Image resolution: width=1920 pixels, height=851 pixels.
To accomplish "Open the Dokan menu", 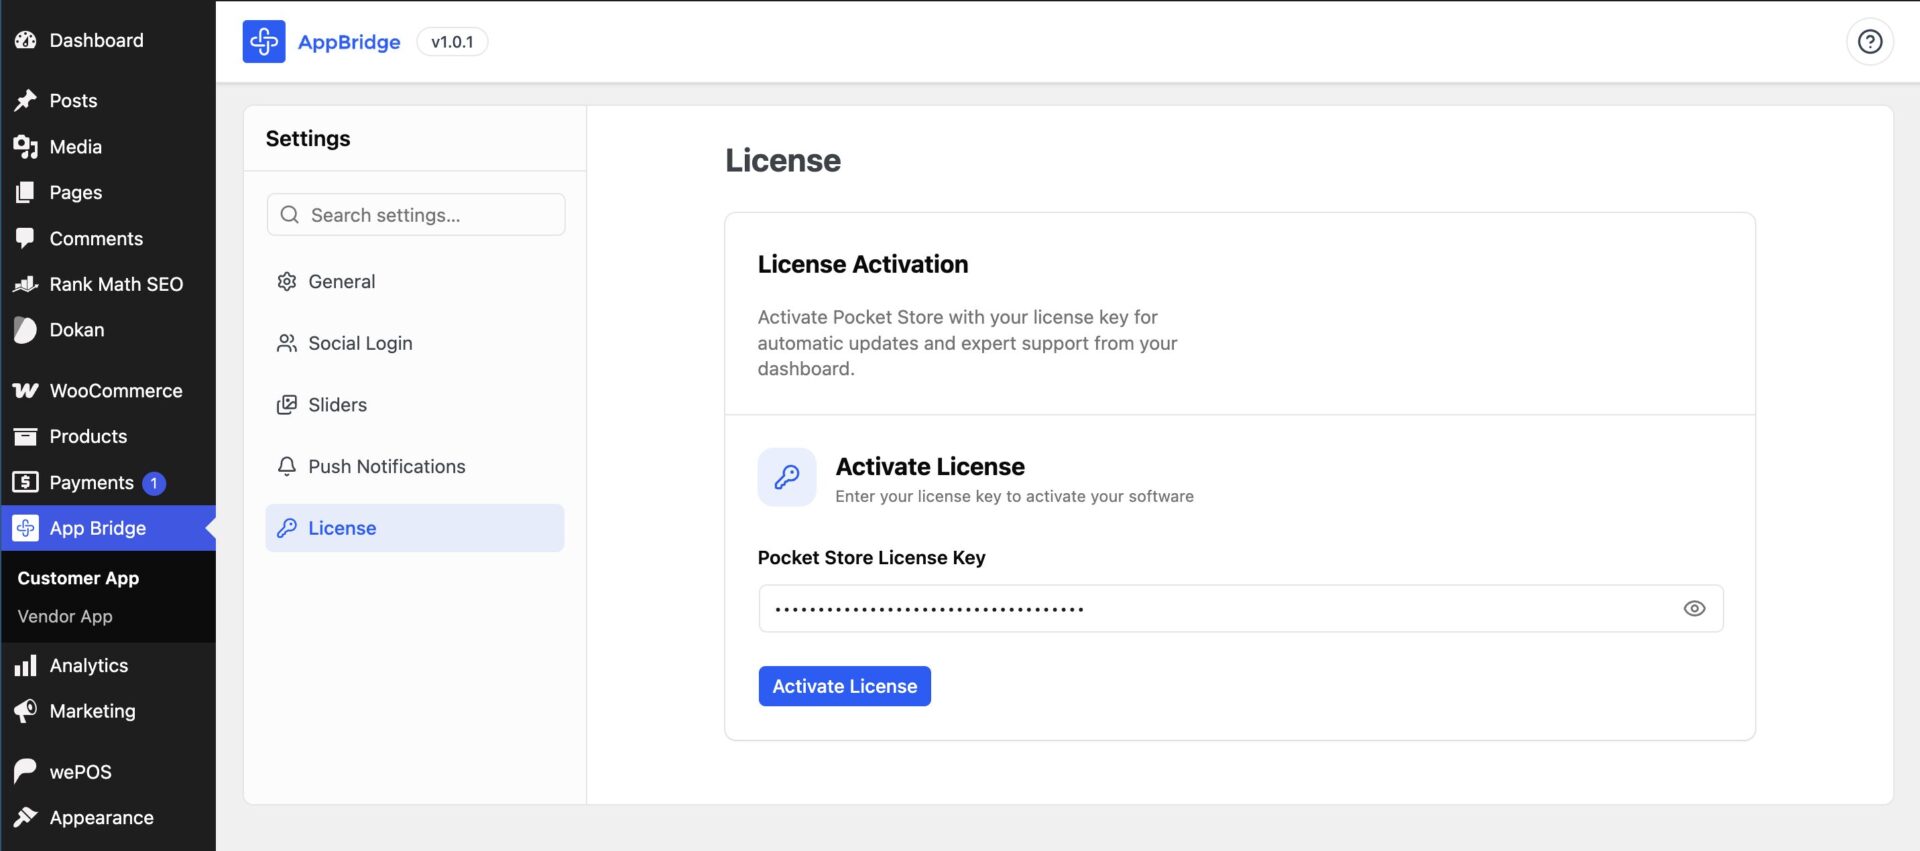I will pos(108,330).
